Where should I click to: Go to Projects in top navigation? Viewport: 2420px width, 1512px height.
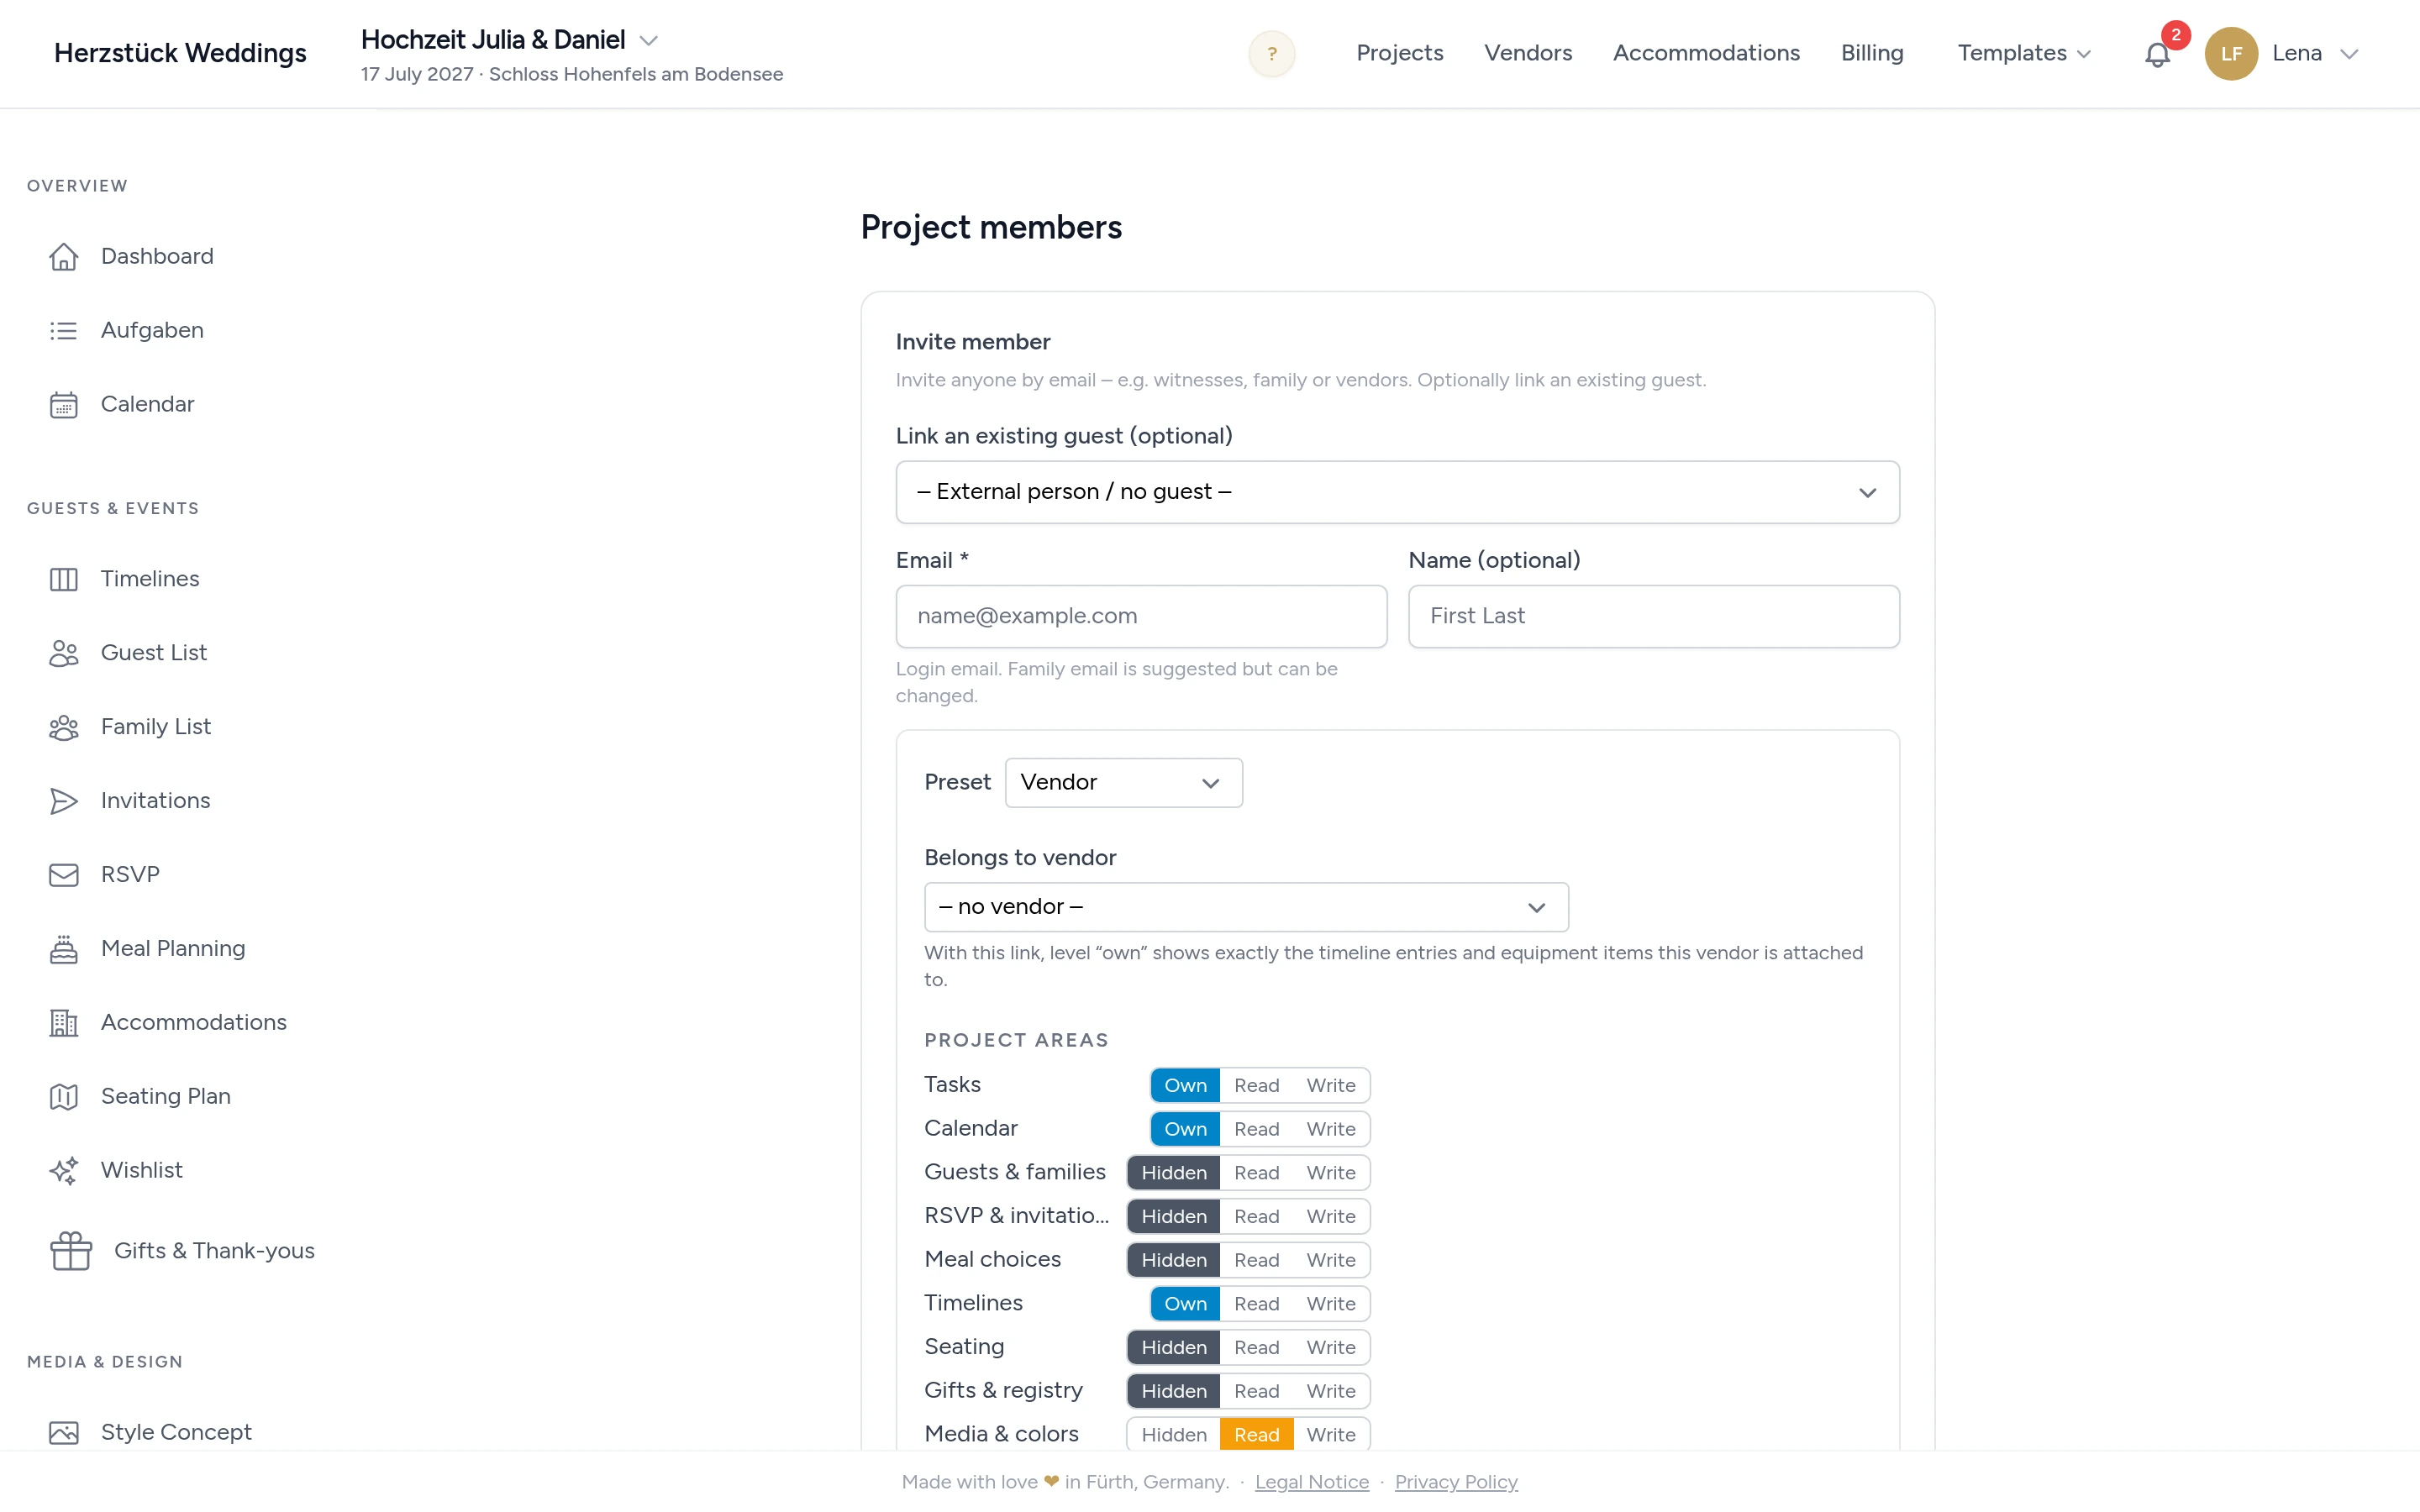click(x=1399, y=54)
